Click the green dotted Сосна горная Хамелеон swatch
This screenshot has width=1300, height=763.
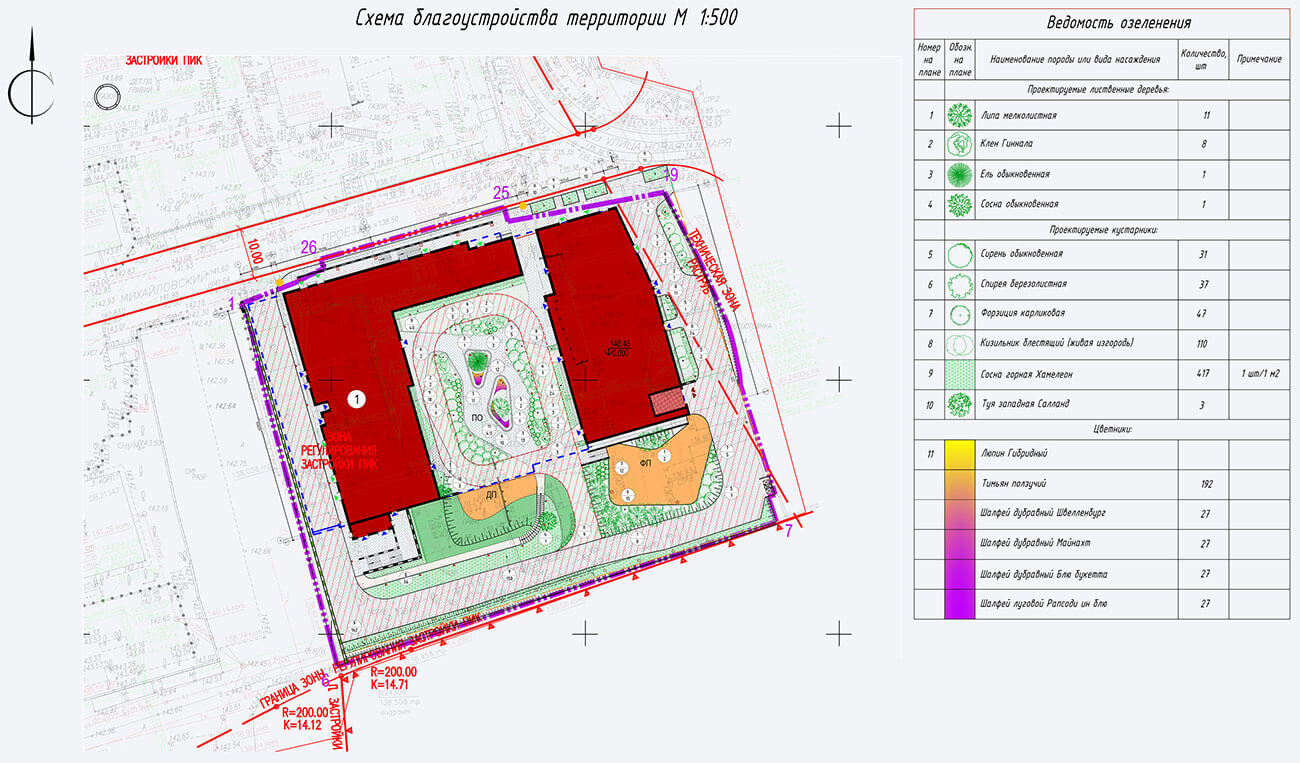click(x=960, y=374)
